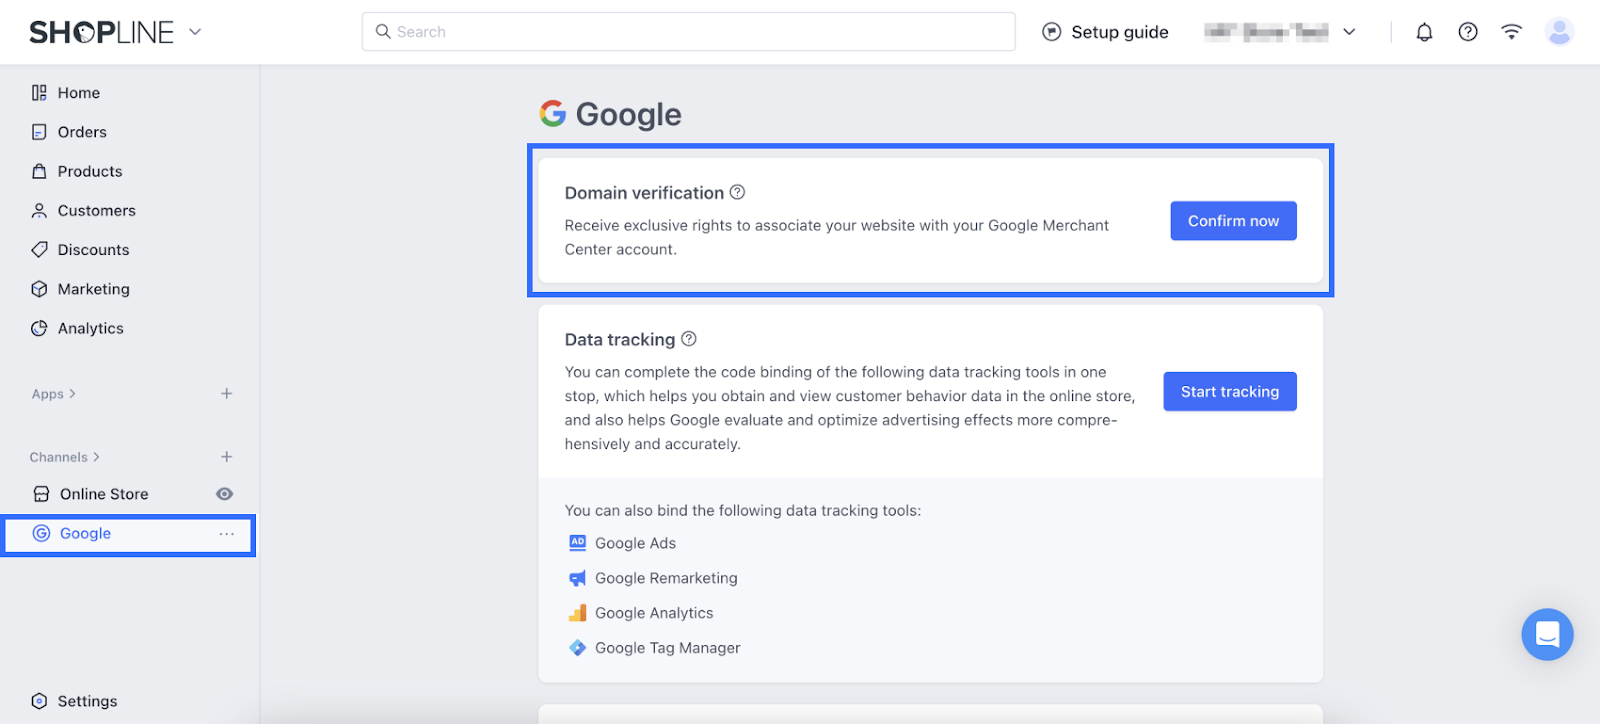Click the Orders sidebar icon
The height and width of the screenshot is (724, 1600).
coord(39,132)
